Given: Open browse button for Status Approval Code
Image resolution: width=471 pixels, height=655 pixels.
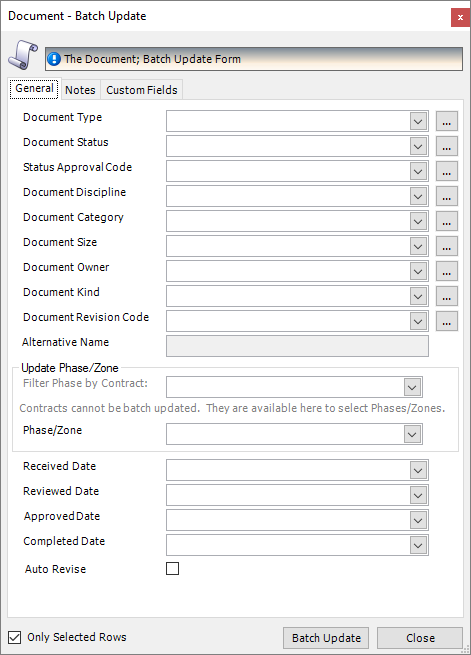Looking at the screenshot, I should pos(446,171).
